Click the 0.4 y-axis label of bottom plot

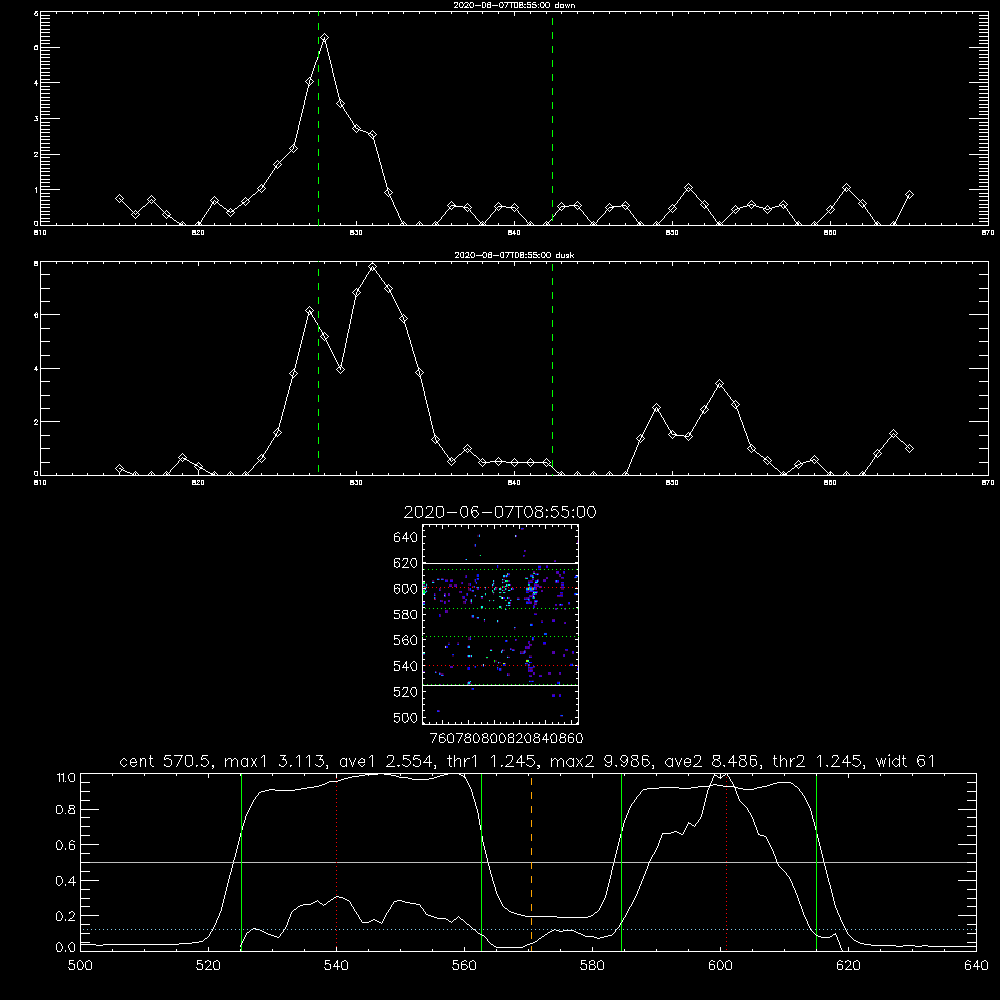click(x=66, y=881)
